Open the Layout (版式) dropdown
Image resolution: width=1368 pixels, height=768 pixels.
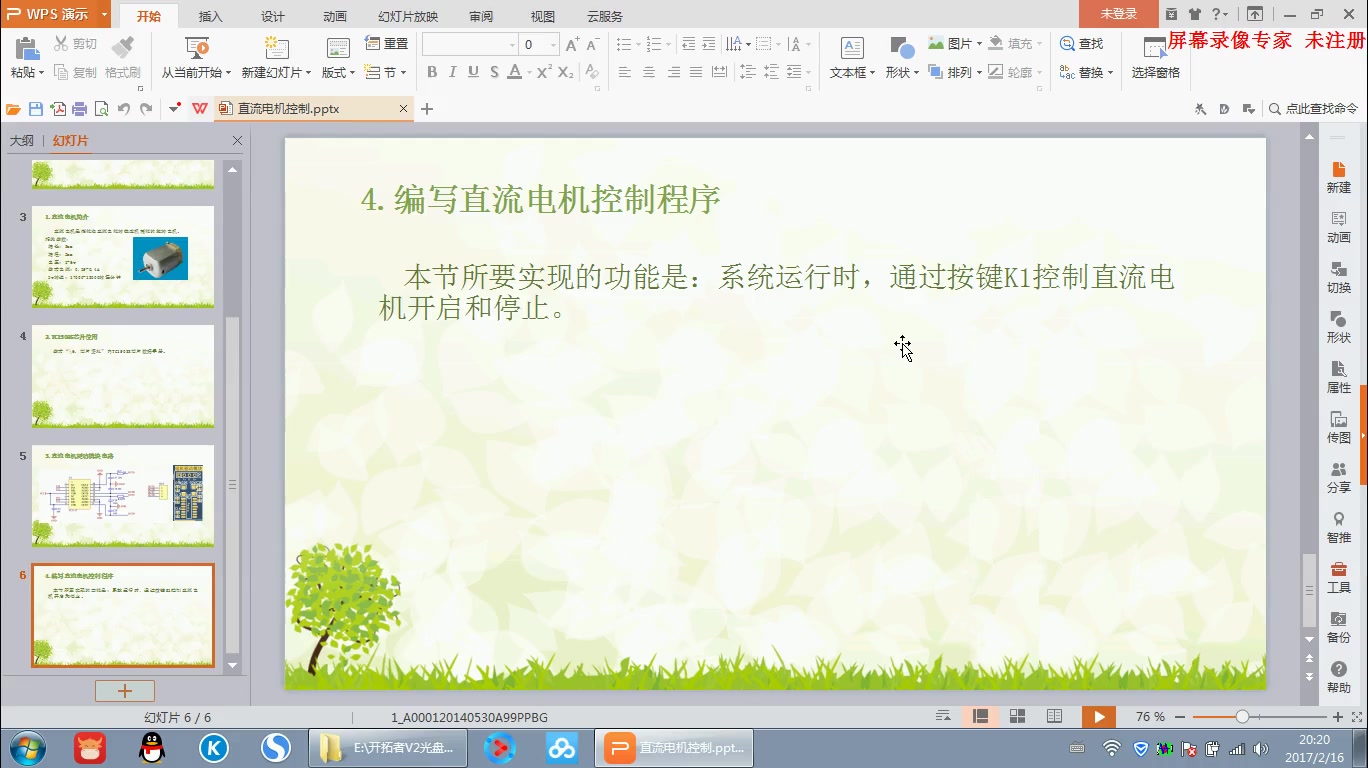point(338,72)
